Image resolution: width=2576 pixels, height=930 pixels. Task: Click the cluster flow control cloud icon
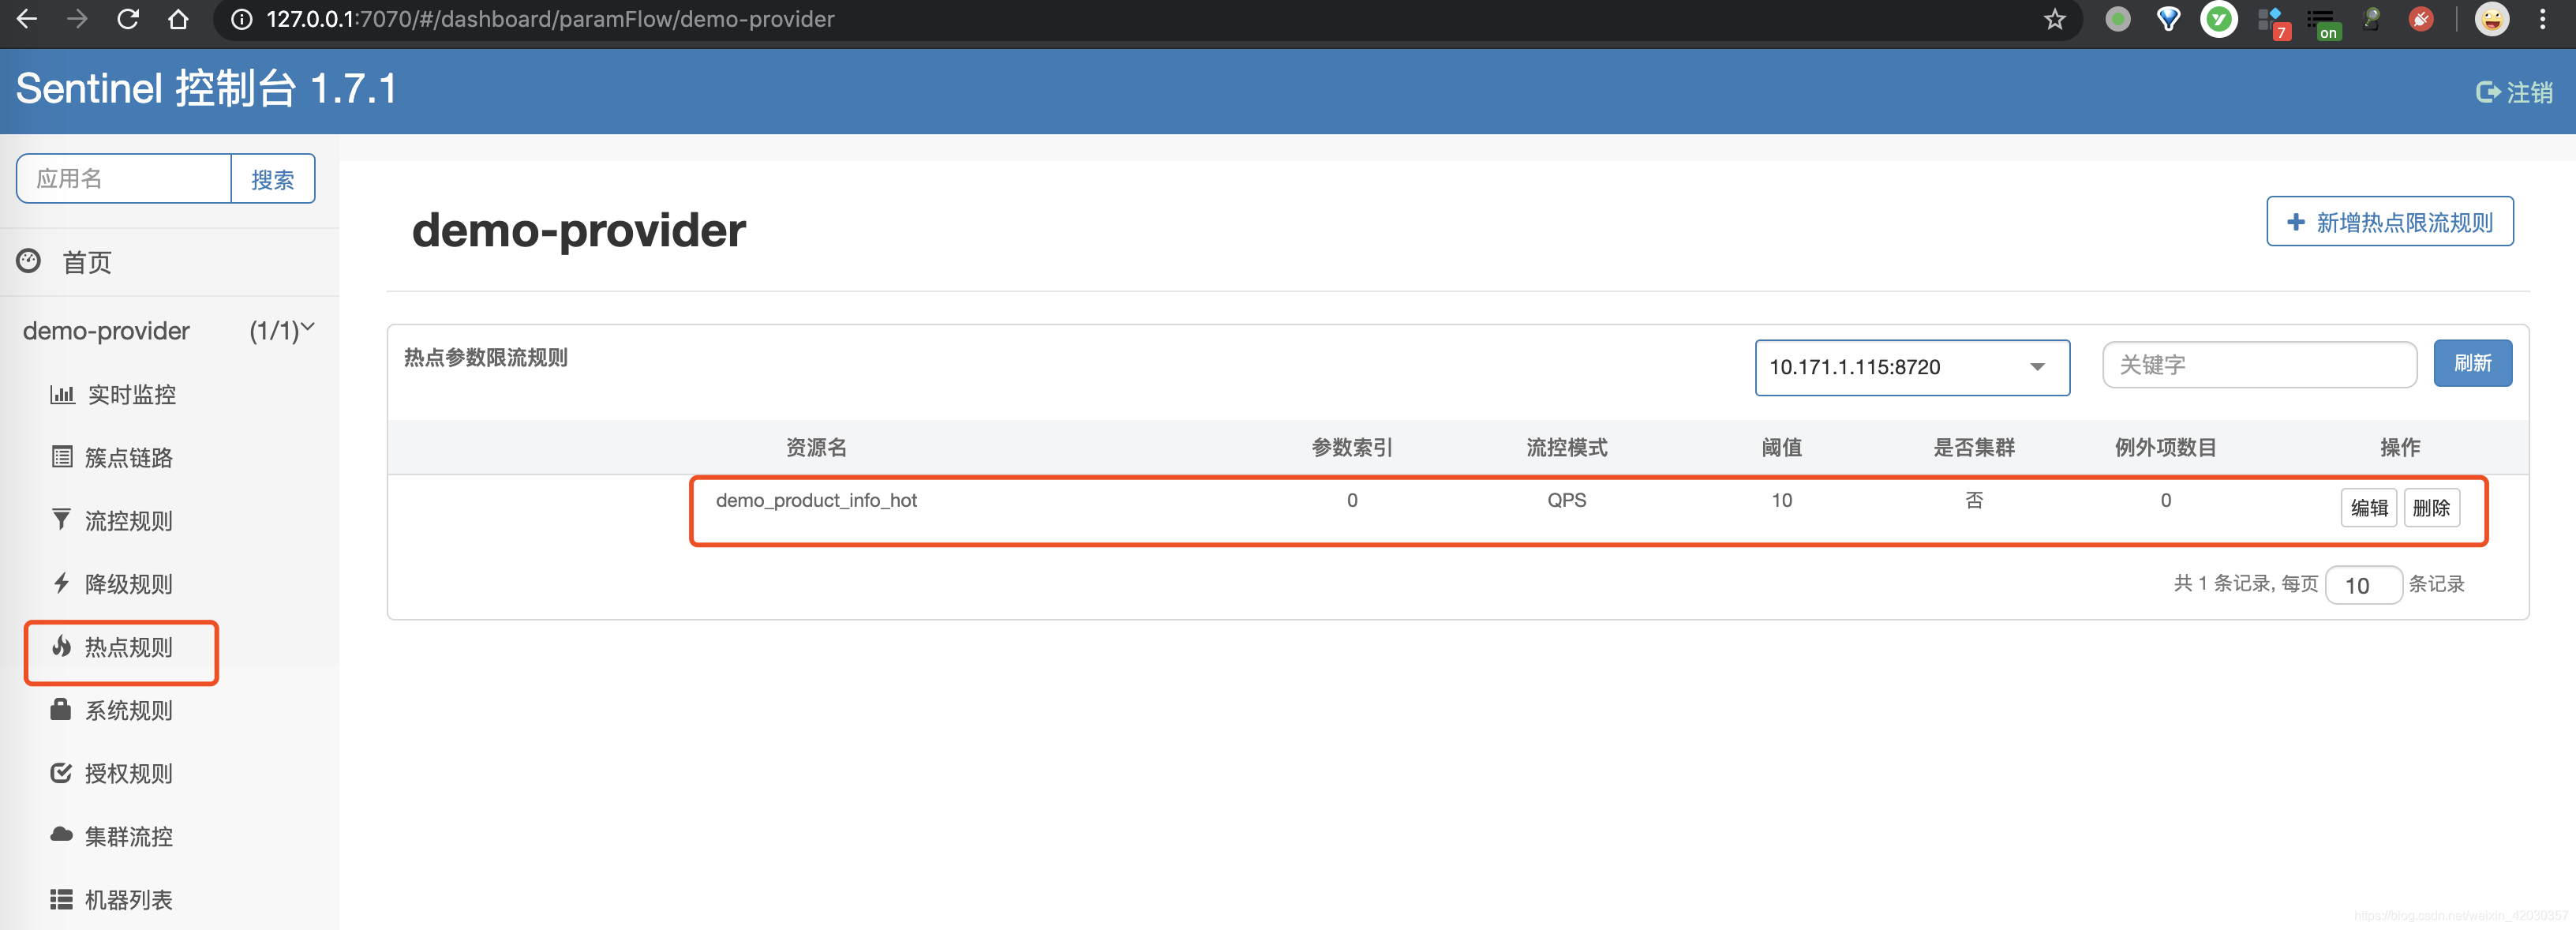(x=61, y=835)
